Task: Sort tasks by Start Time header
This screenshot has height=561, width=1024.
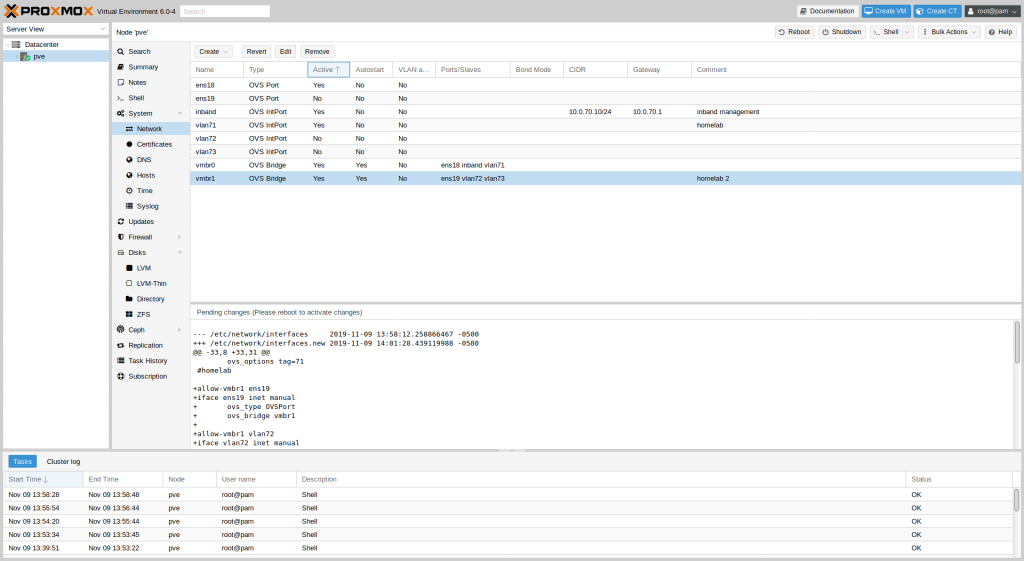Action: 43,479
